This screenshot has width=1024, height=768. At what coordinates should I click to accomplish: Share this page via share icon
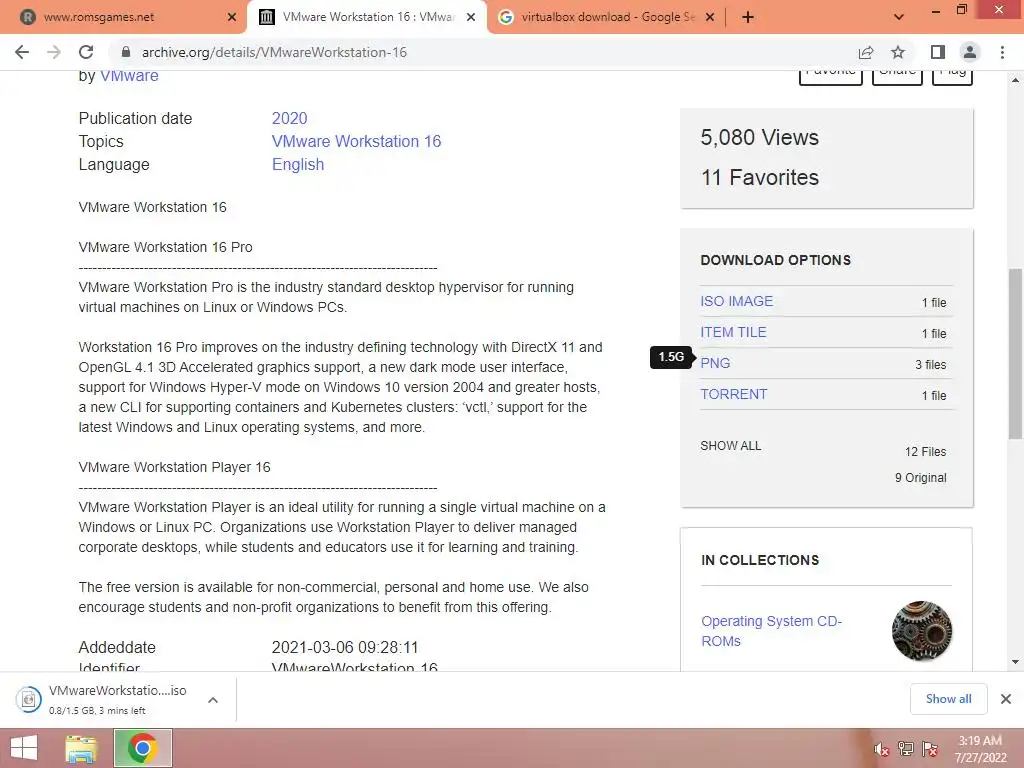866,52
